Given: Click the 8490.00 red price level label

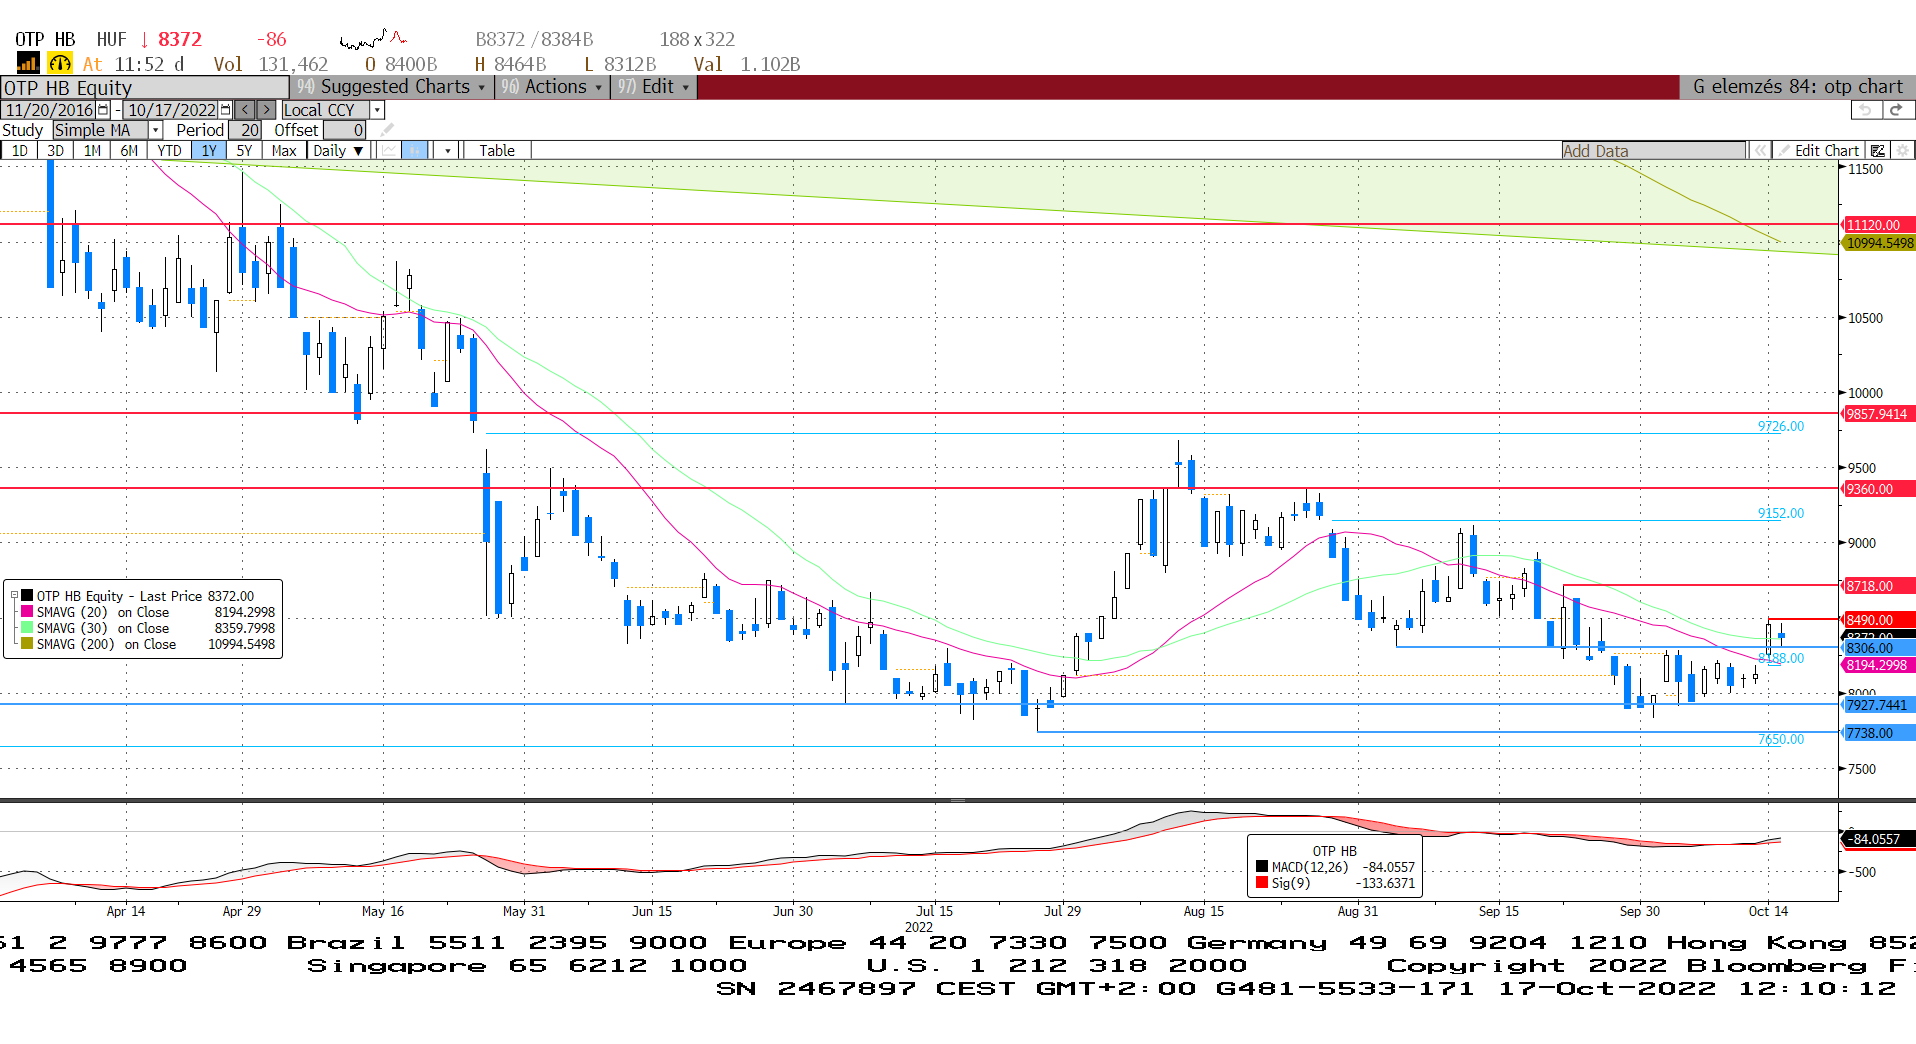Looking at the screenshot, I should 1879,620.
